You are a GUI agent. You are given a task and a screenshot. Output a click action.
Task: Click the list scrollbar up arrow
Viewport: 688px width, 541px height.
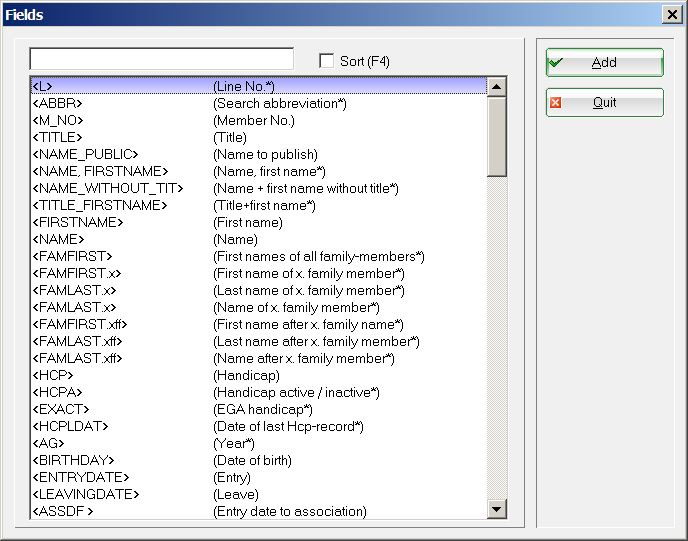click(x=497, y=86)
